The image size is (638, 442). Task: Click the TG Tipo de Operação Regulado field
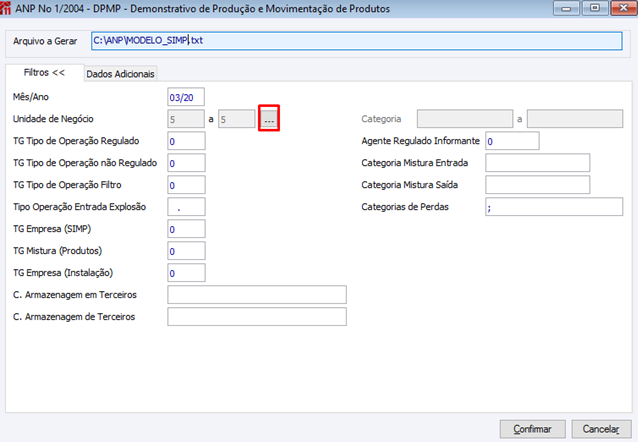click(x=186, y=141)
